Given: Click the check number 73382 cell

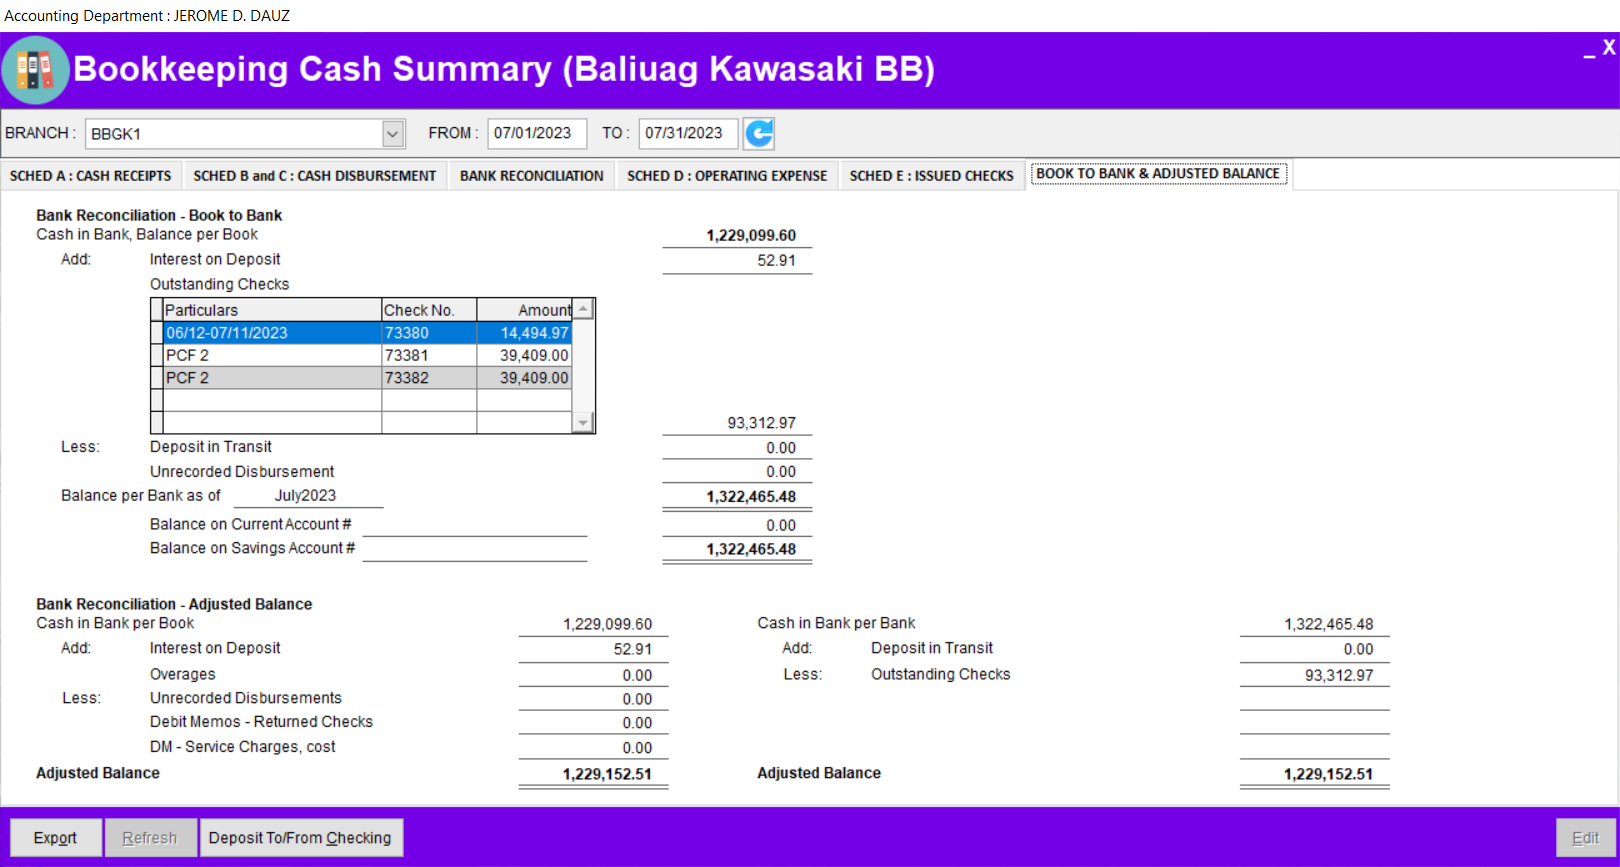Looking at the screenshot, I should [x=429, y=378].
